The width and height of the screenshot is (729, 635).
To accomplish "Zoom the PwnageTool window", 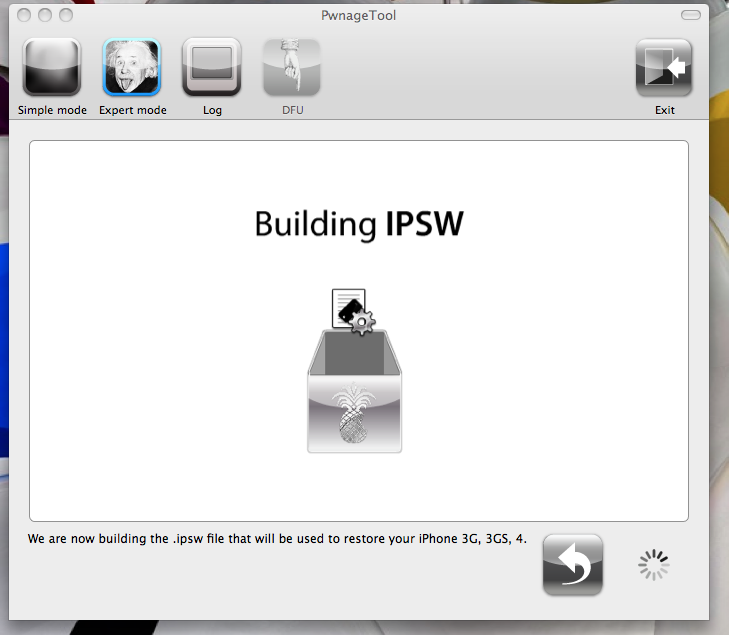I will coord(66,15).
